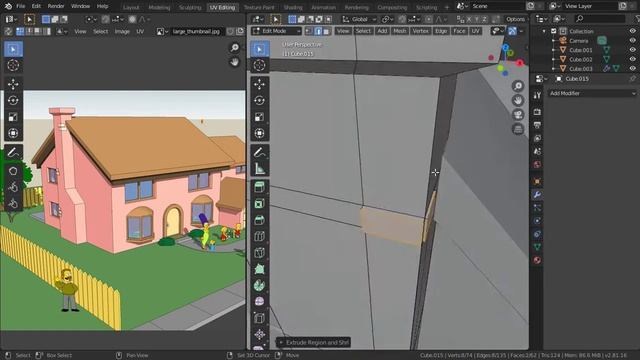
Task: Open the Edit Mode dropdown
Action: tap(276, 31)
